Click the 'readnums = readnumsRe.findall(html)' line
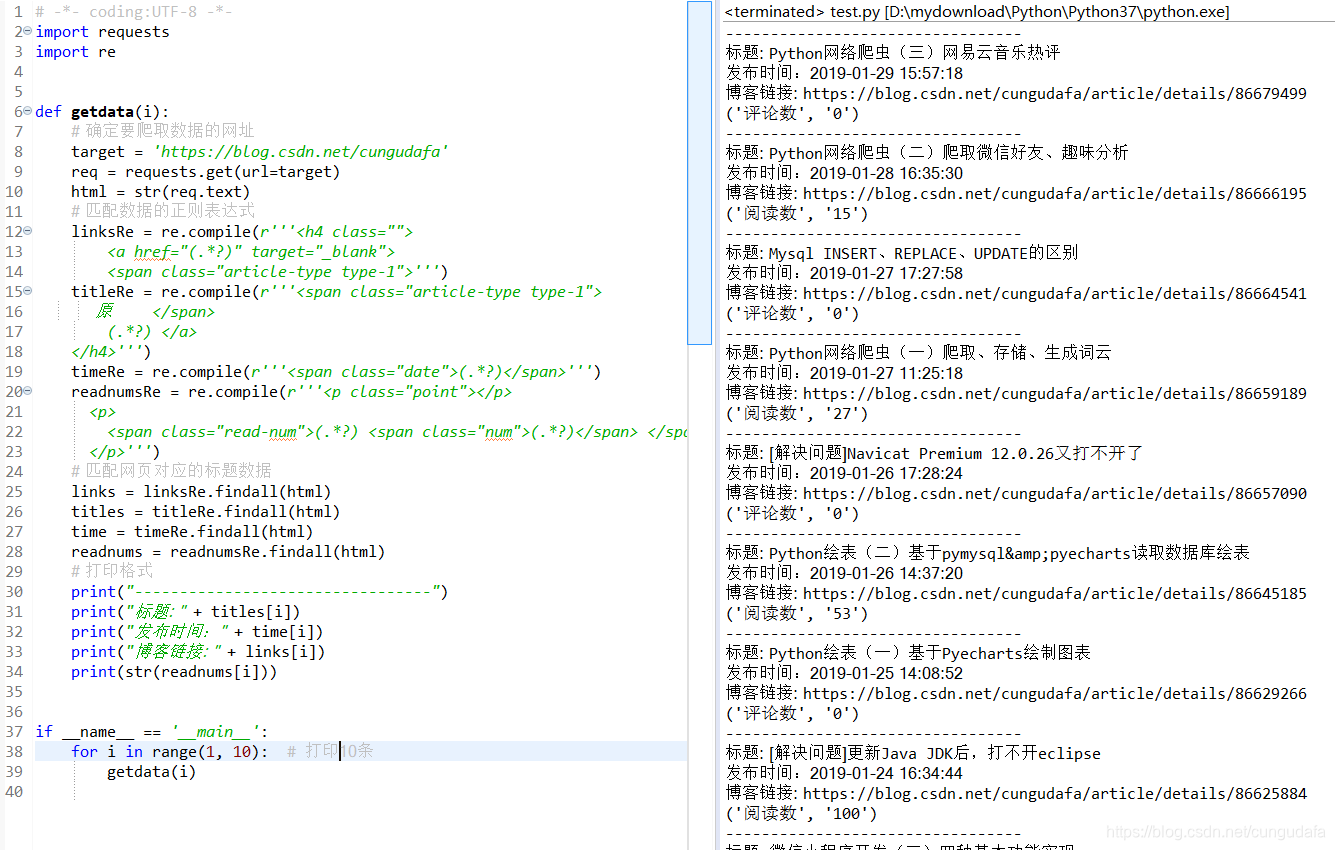This screenshot has width=1335, height=850. [x=228, y=552]
